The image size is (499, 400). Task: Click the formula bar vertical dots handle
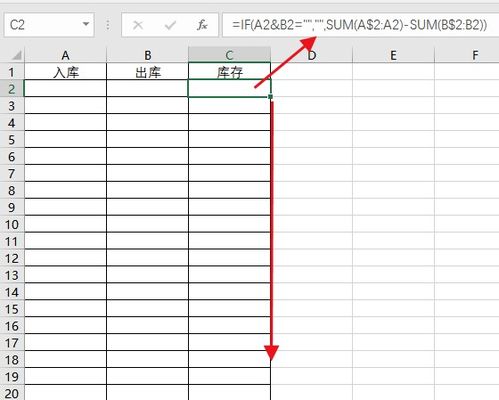click(108, 25)
